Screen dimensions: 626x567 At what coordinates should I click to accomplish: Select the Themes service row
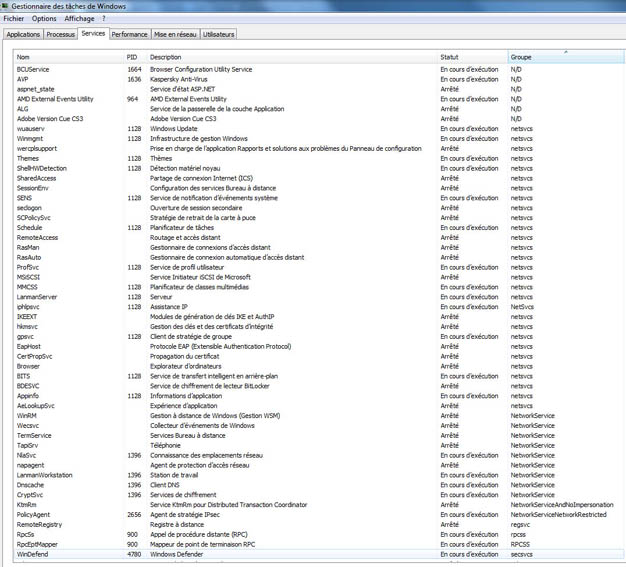coord(319,159)
